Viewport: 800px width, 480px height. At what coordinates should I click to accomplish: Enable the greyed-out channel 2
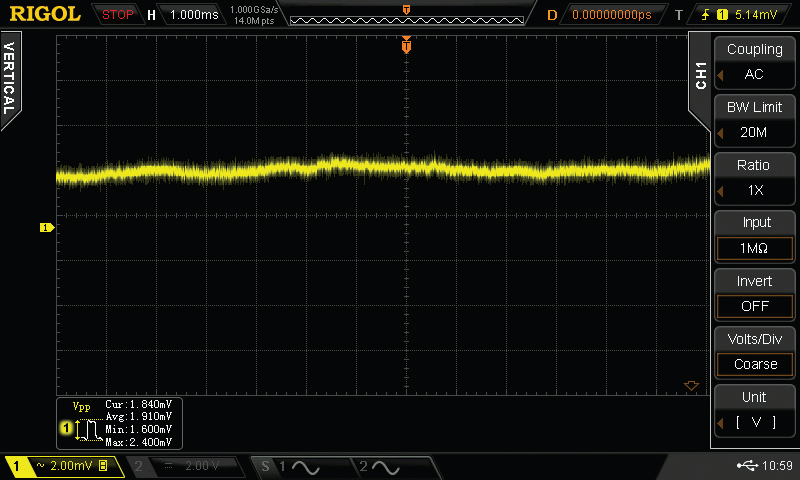(185, 467)
